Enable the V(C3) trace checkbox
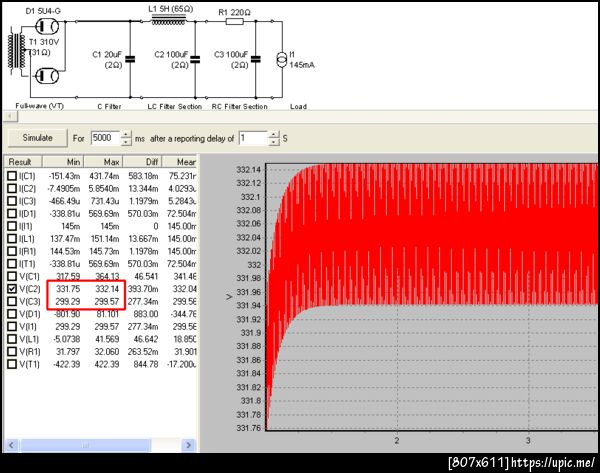This screenshot has height=473, width=600. point(12,302)
